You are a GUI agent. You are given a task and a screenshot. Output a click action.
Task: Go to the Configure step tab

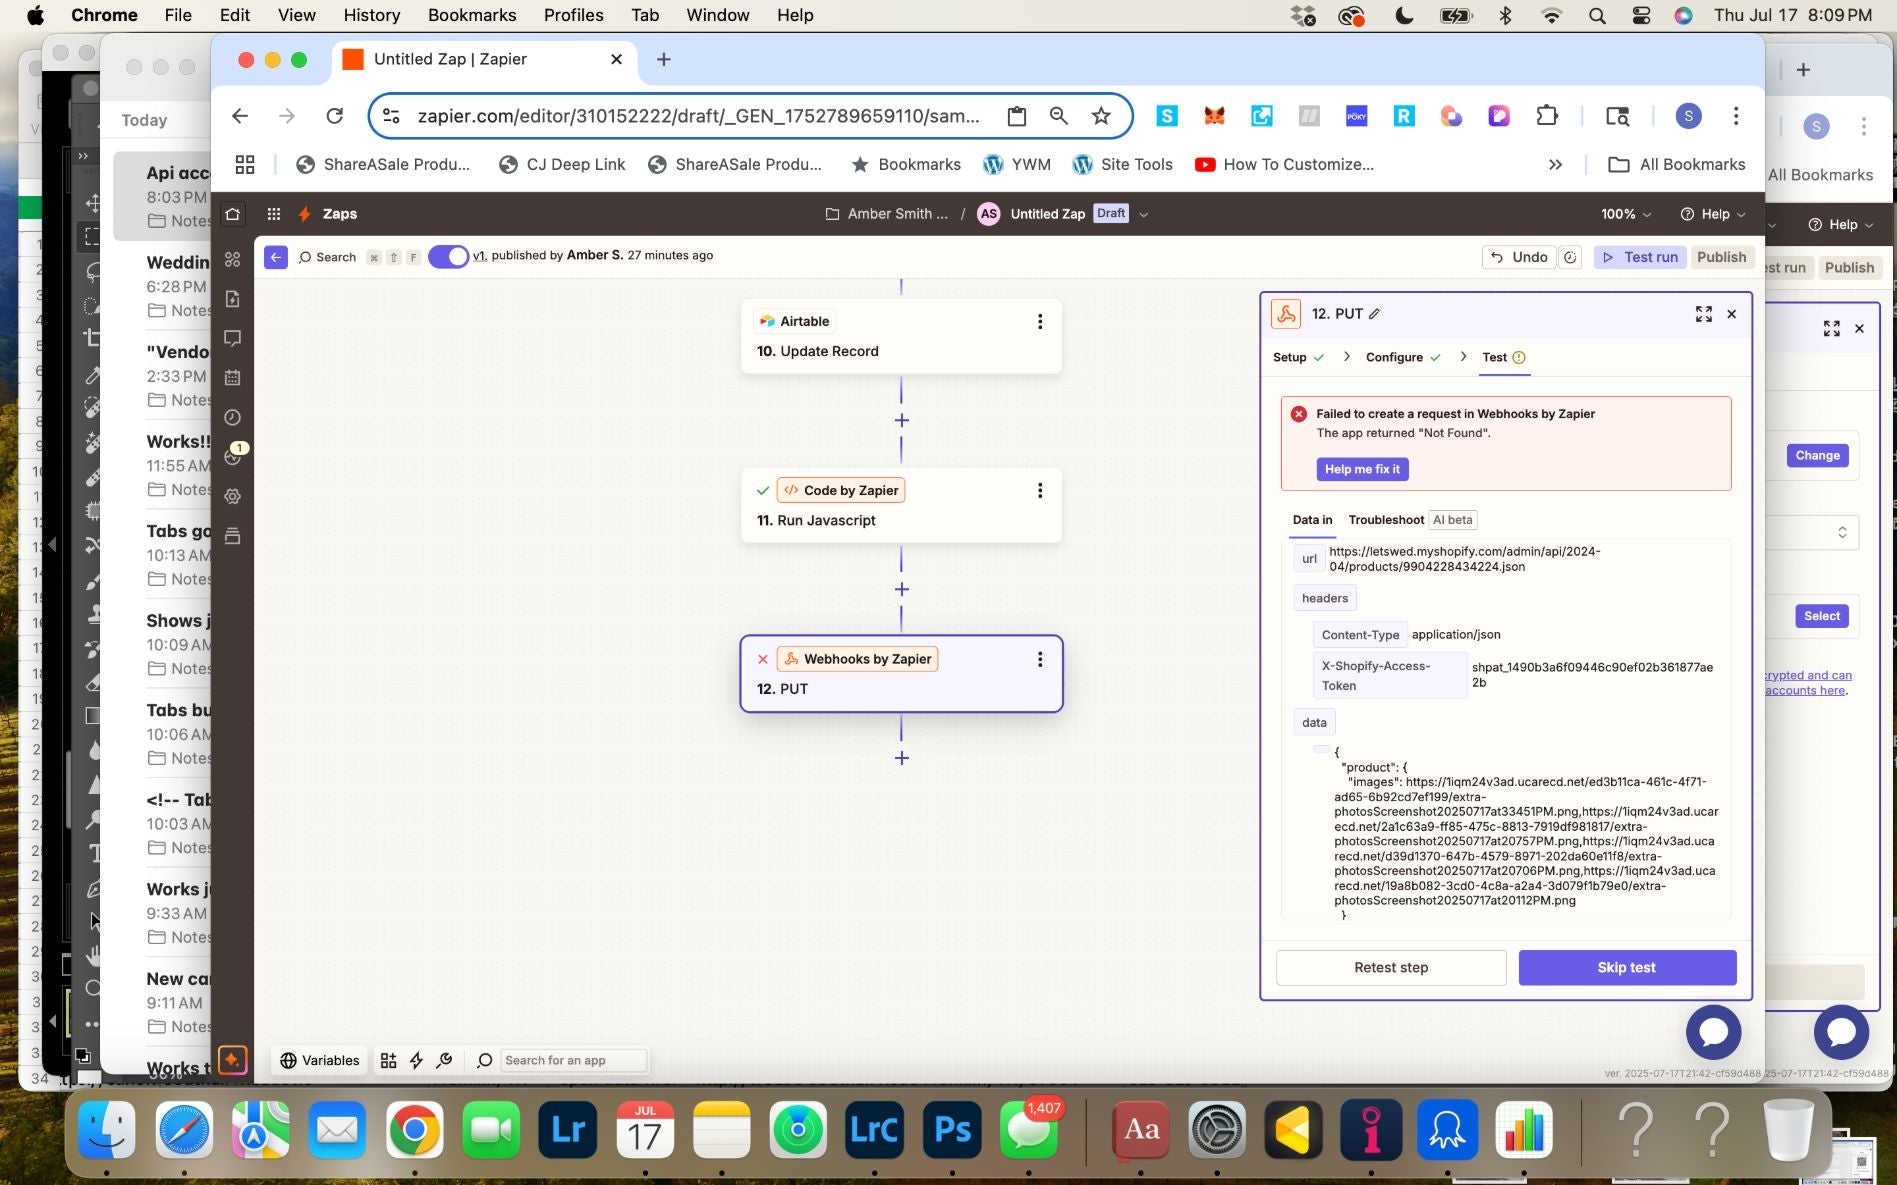1394,357
